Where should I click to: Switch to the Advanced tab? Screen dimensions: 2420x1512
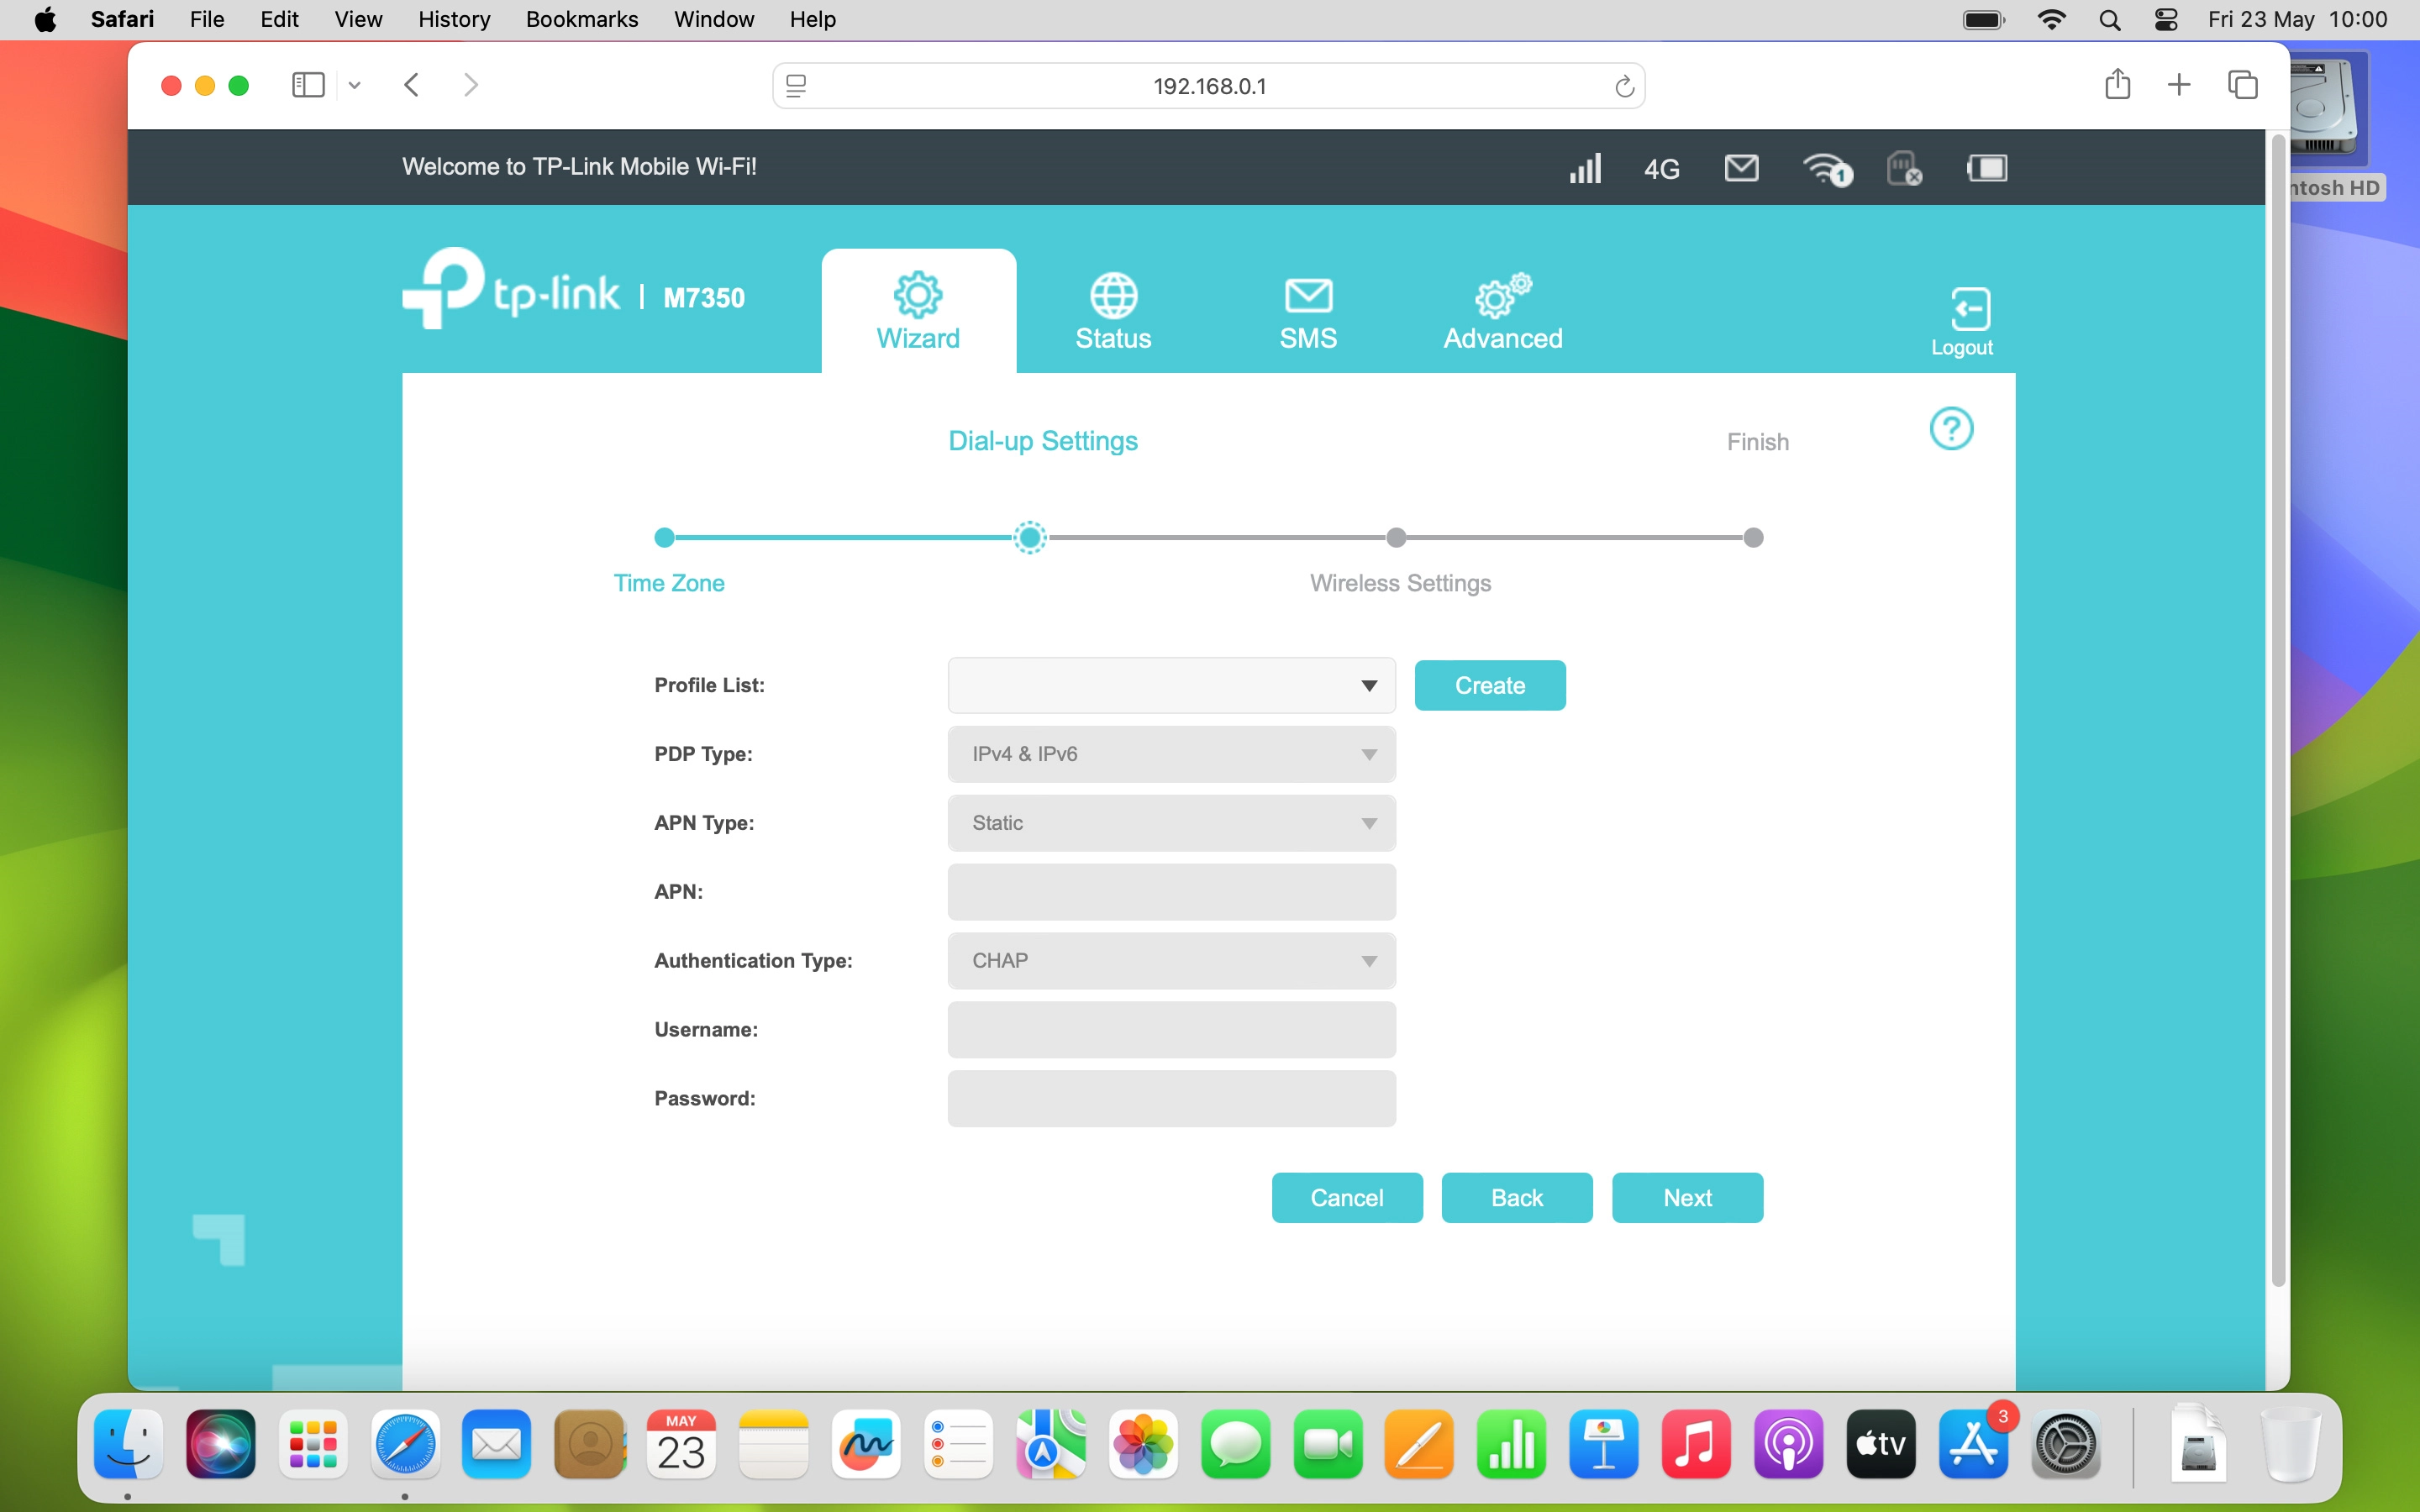click(x=1502, y=312)
